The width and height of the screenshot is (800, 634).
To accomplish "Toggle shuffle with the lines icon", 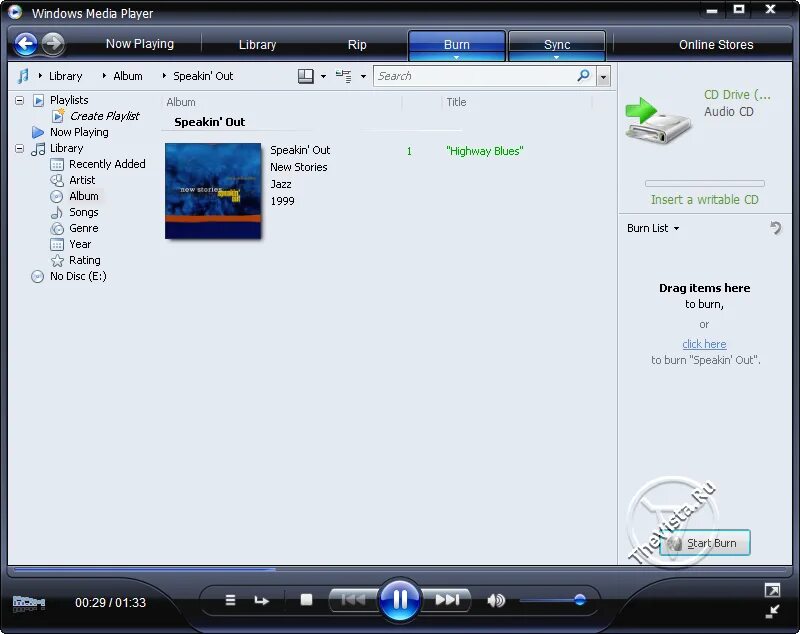I will [x=231, y=600].
